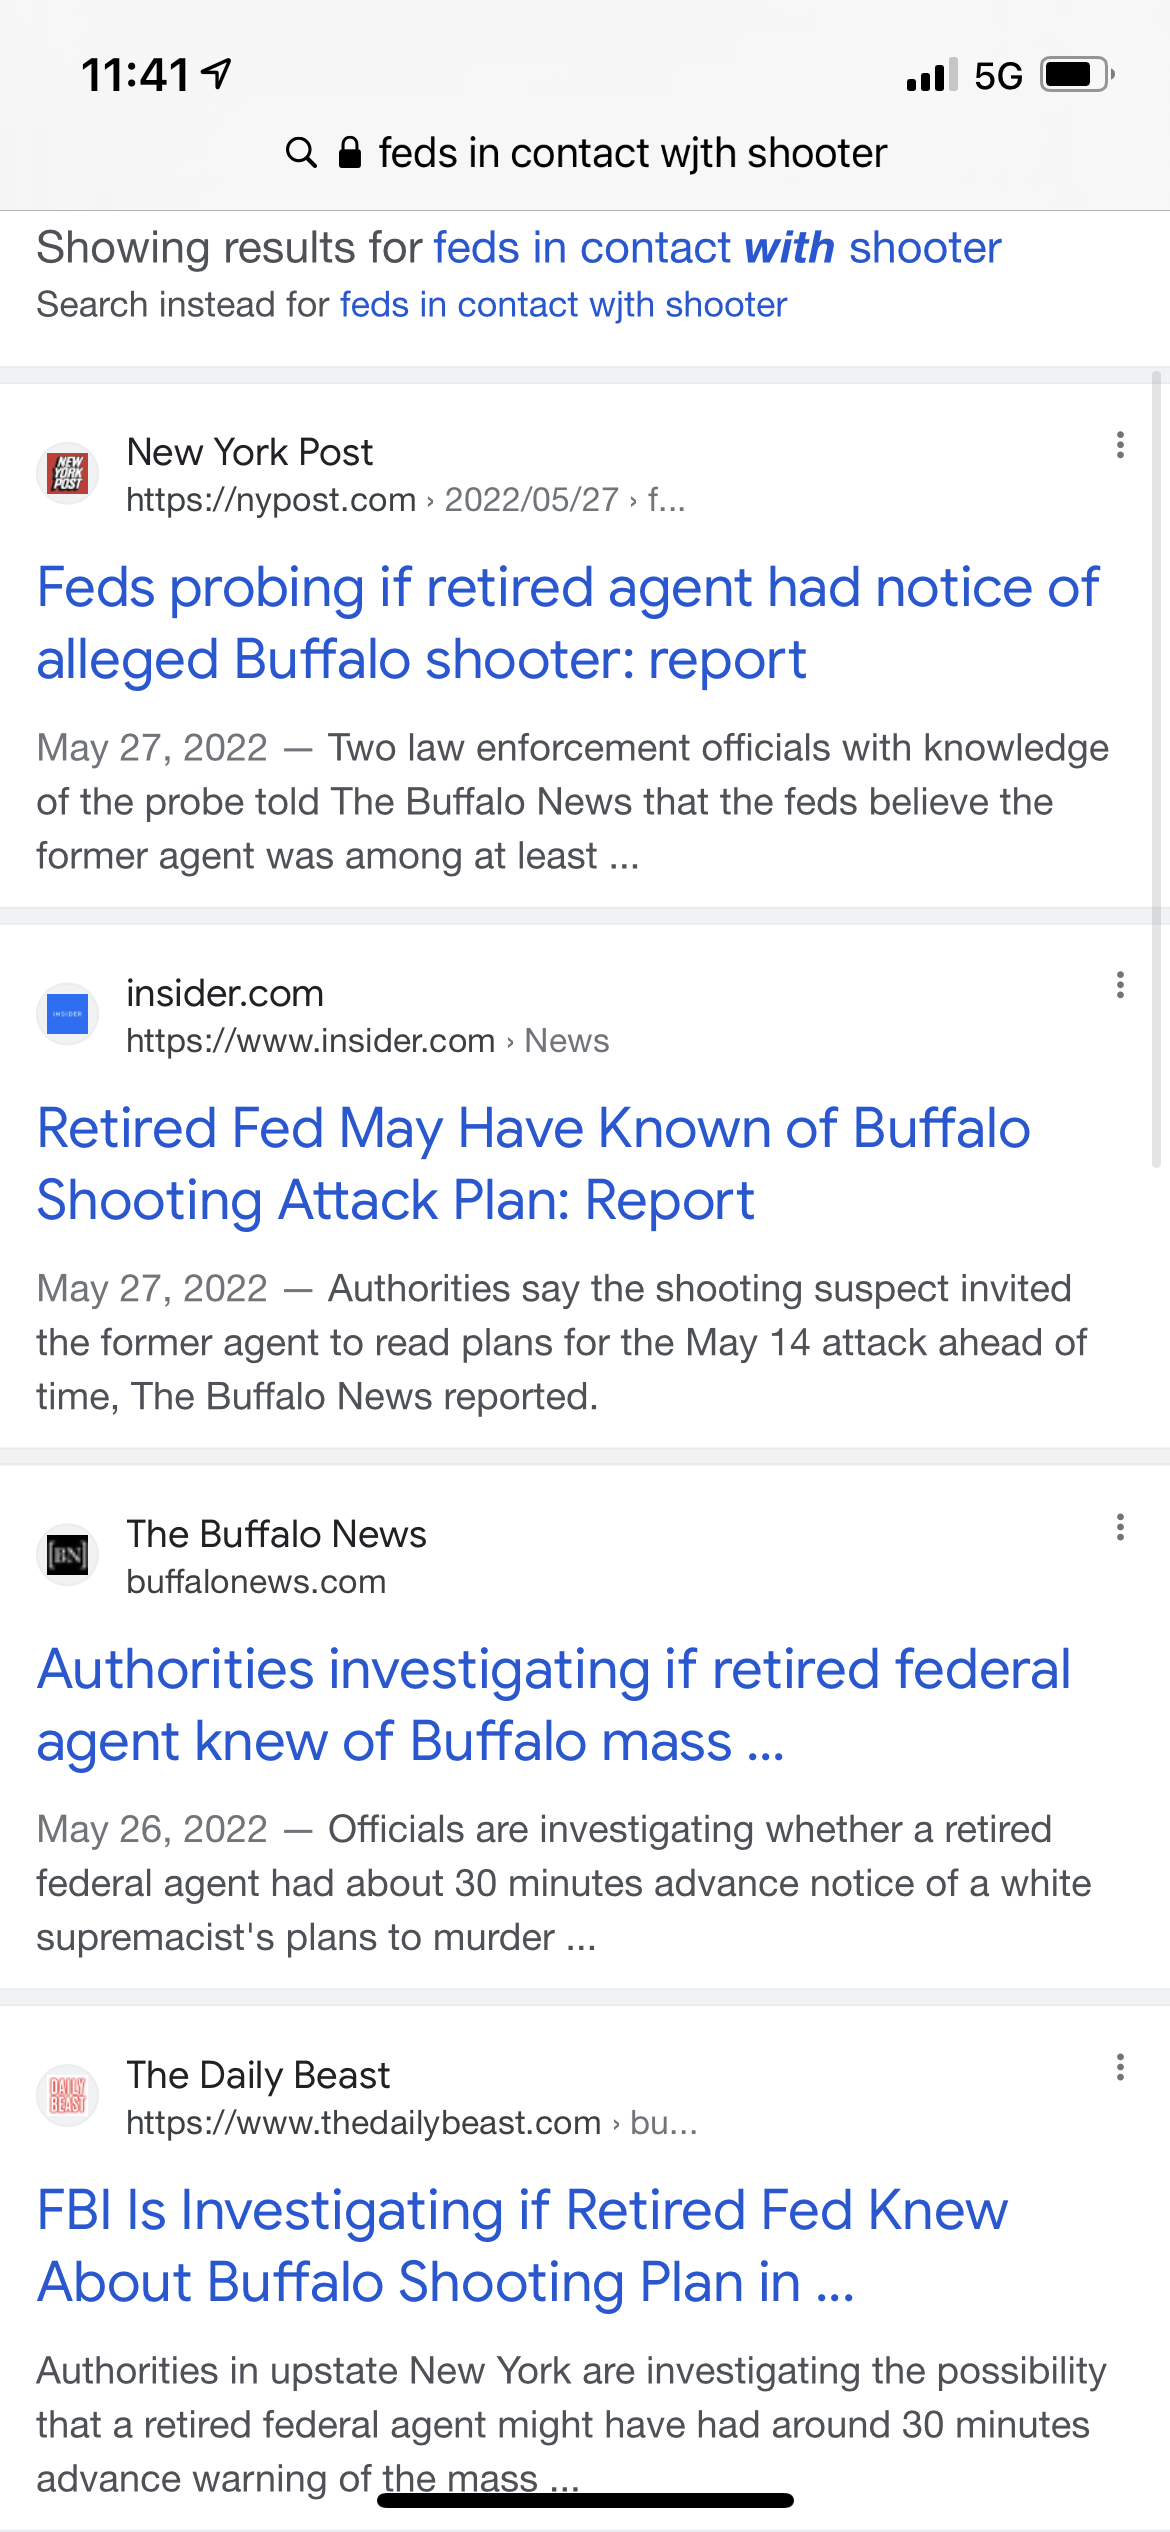Image resolution: width=1170 pixels, height=2532 pixels.
Task: Tap the address bar search text
Action: coord(632,153)
